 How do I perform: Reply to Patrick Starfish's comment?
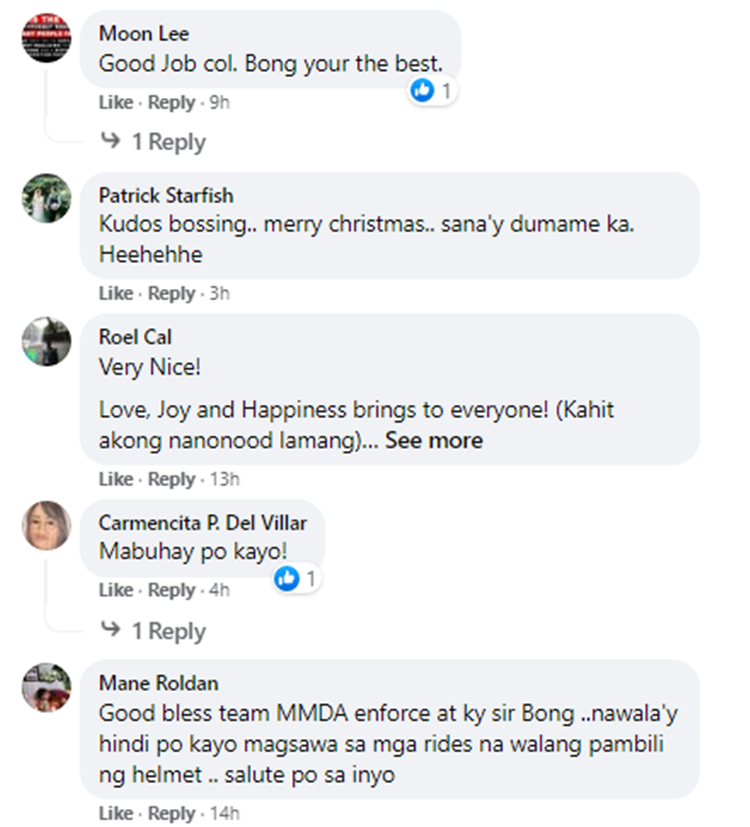click(171, 293)
